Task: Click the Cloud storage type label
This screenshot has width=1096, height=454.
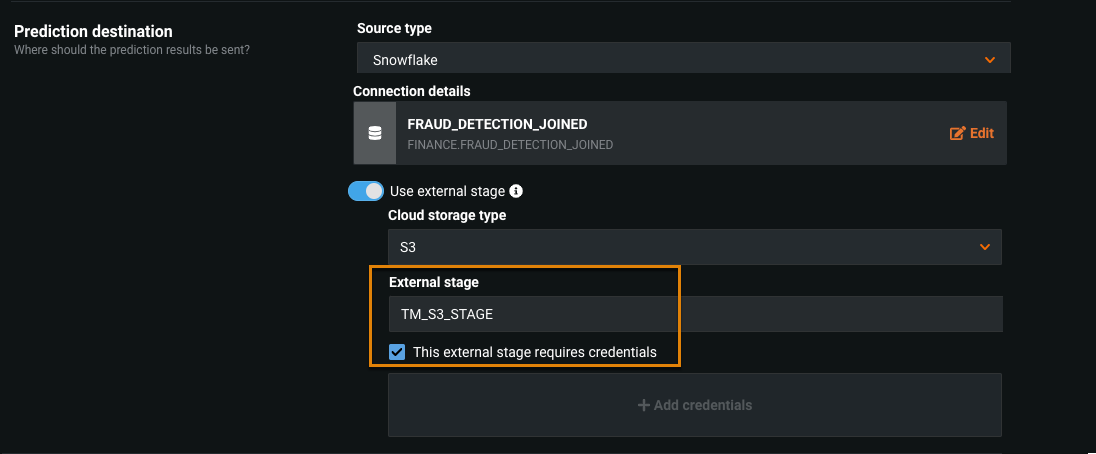Action: 447,215
